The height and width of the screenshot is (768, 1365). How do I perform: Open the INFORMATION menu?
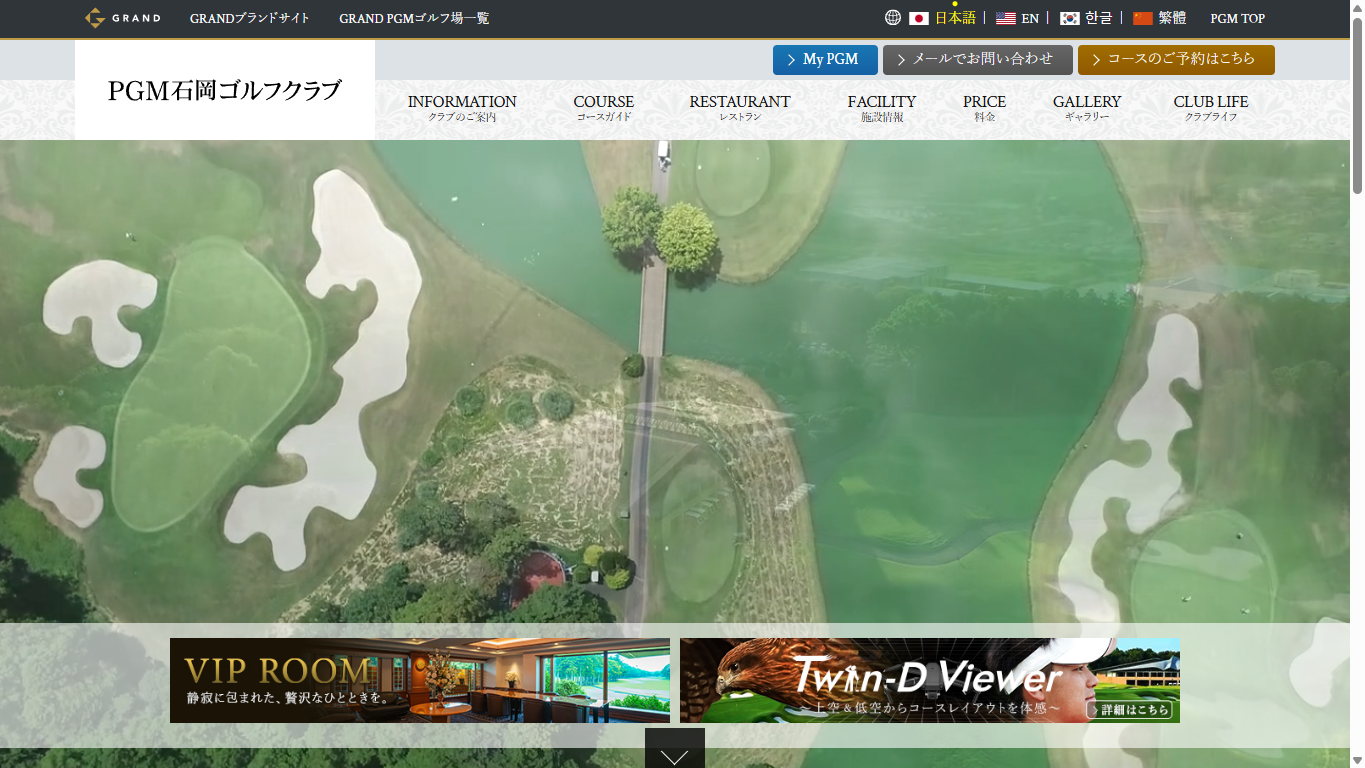pyautogui.click(x=462, y=108)
